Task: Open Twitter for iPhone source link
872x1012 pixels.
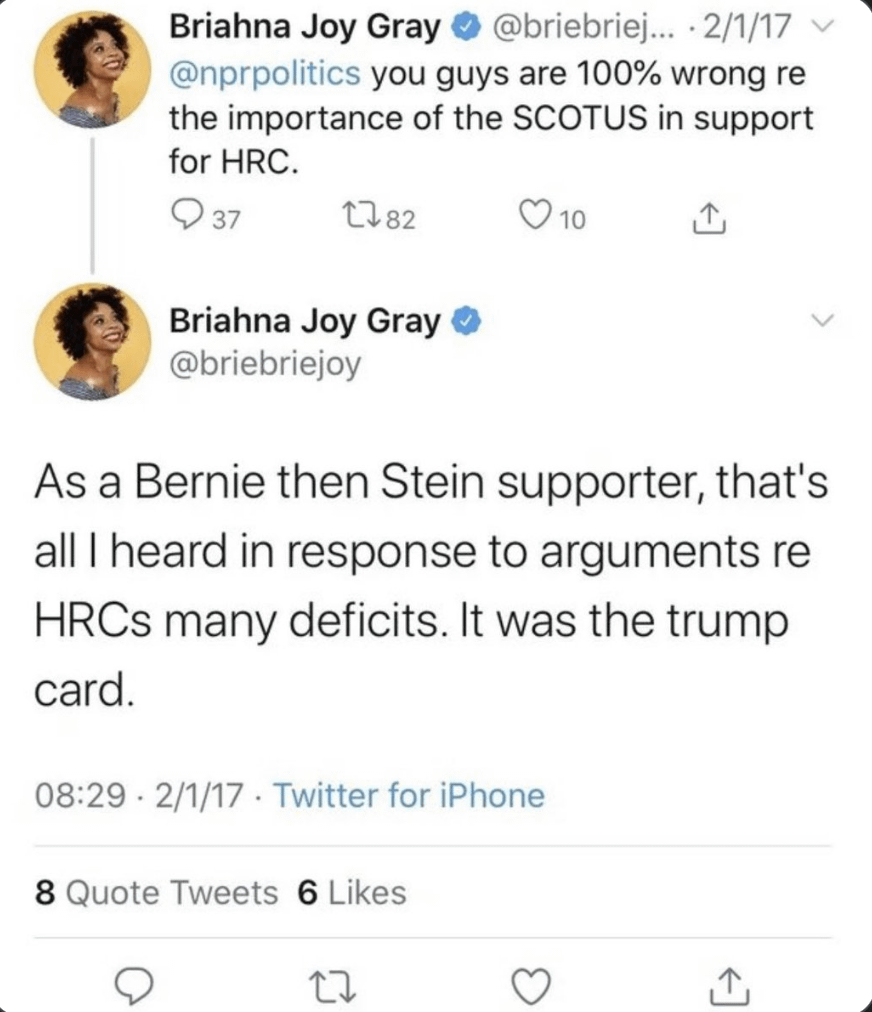Action: (408, 796)
